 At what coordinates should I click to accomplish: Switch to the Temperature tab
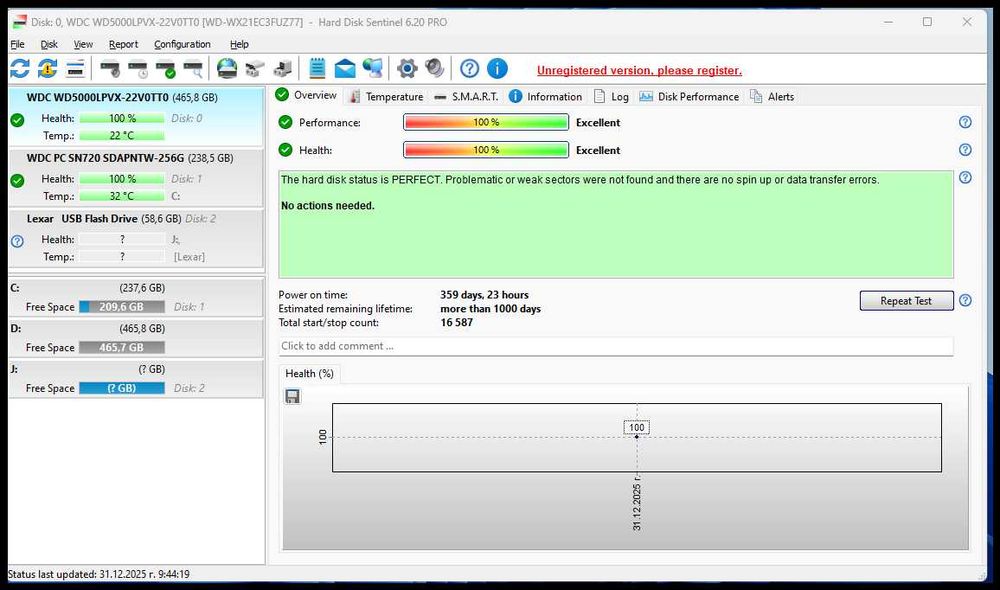coord(386,96)
